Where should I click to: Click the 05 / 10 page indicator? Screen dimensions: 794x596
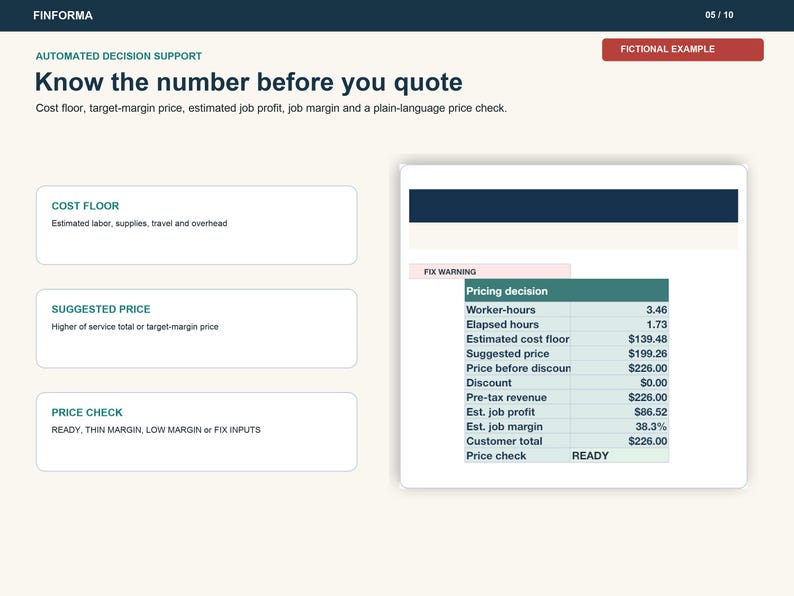[719, 15]
